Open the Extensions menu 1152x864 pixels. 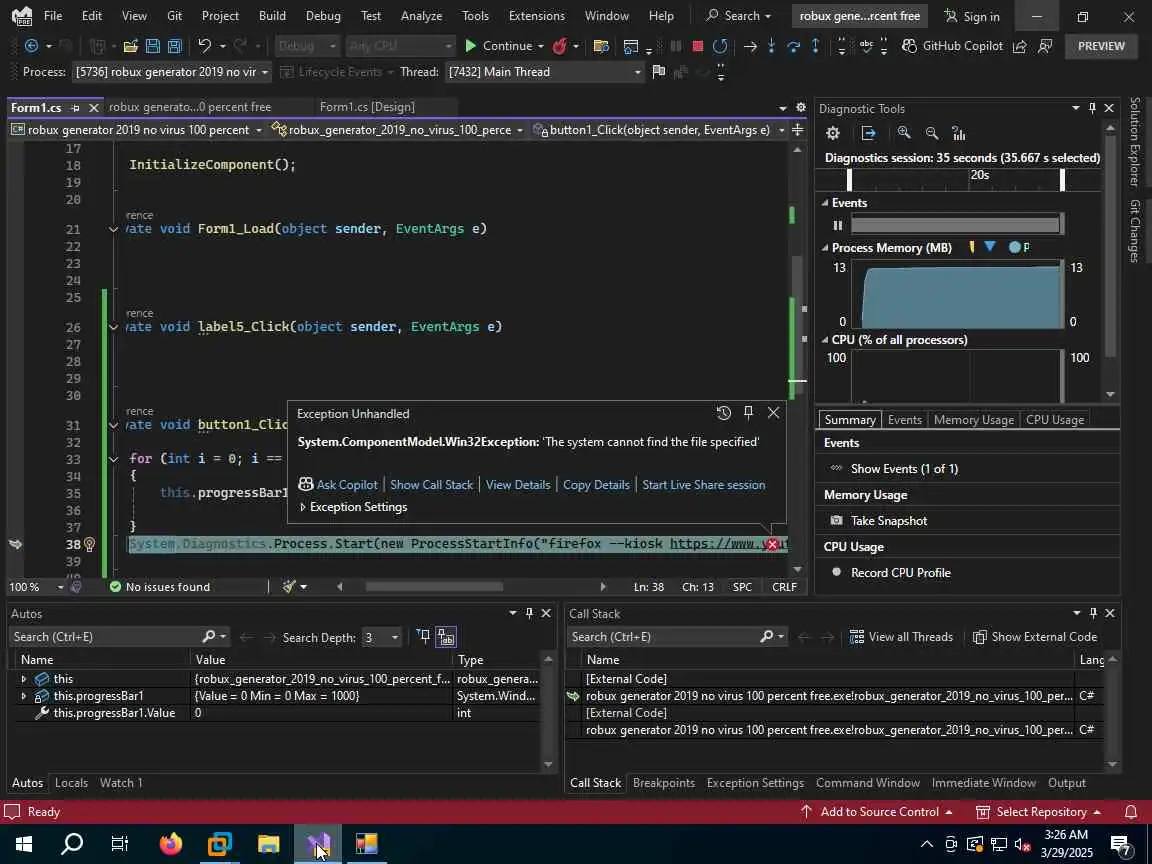click(x=536, y=15)
